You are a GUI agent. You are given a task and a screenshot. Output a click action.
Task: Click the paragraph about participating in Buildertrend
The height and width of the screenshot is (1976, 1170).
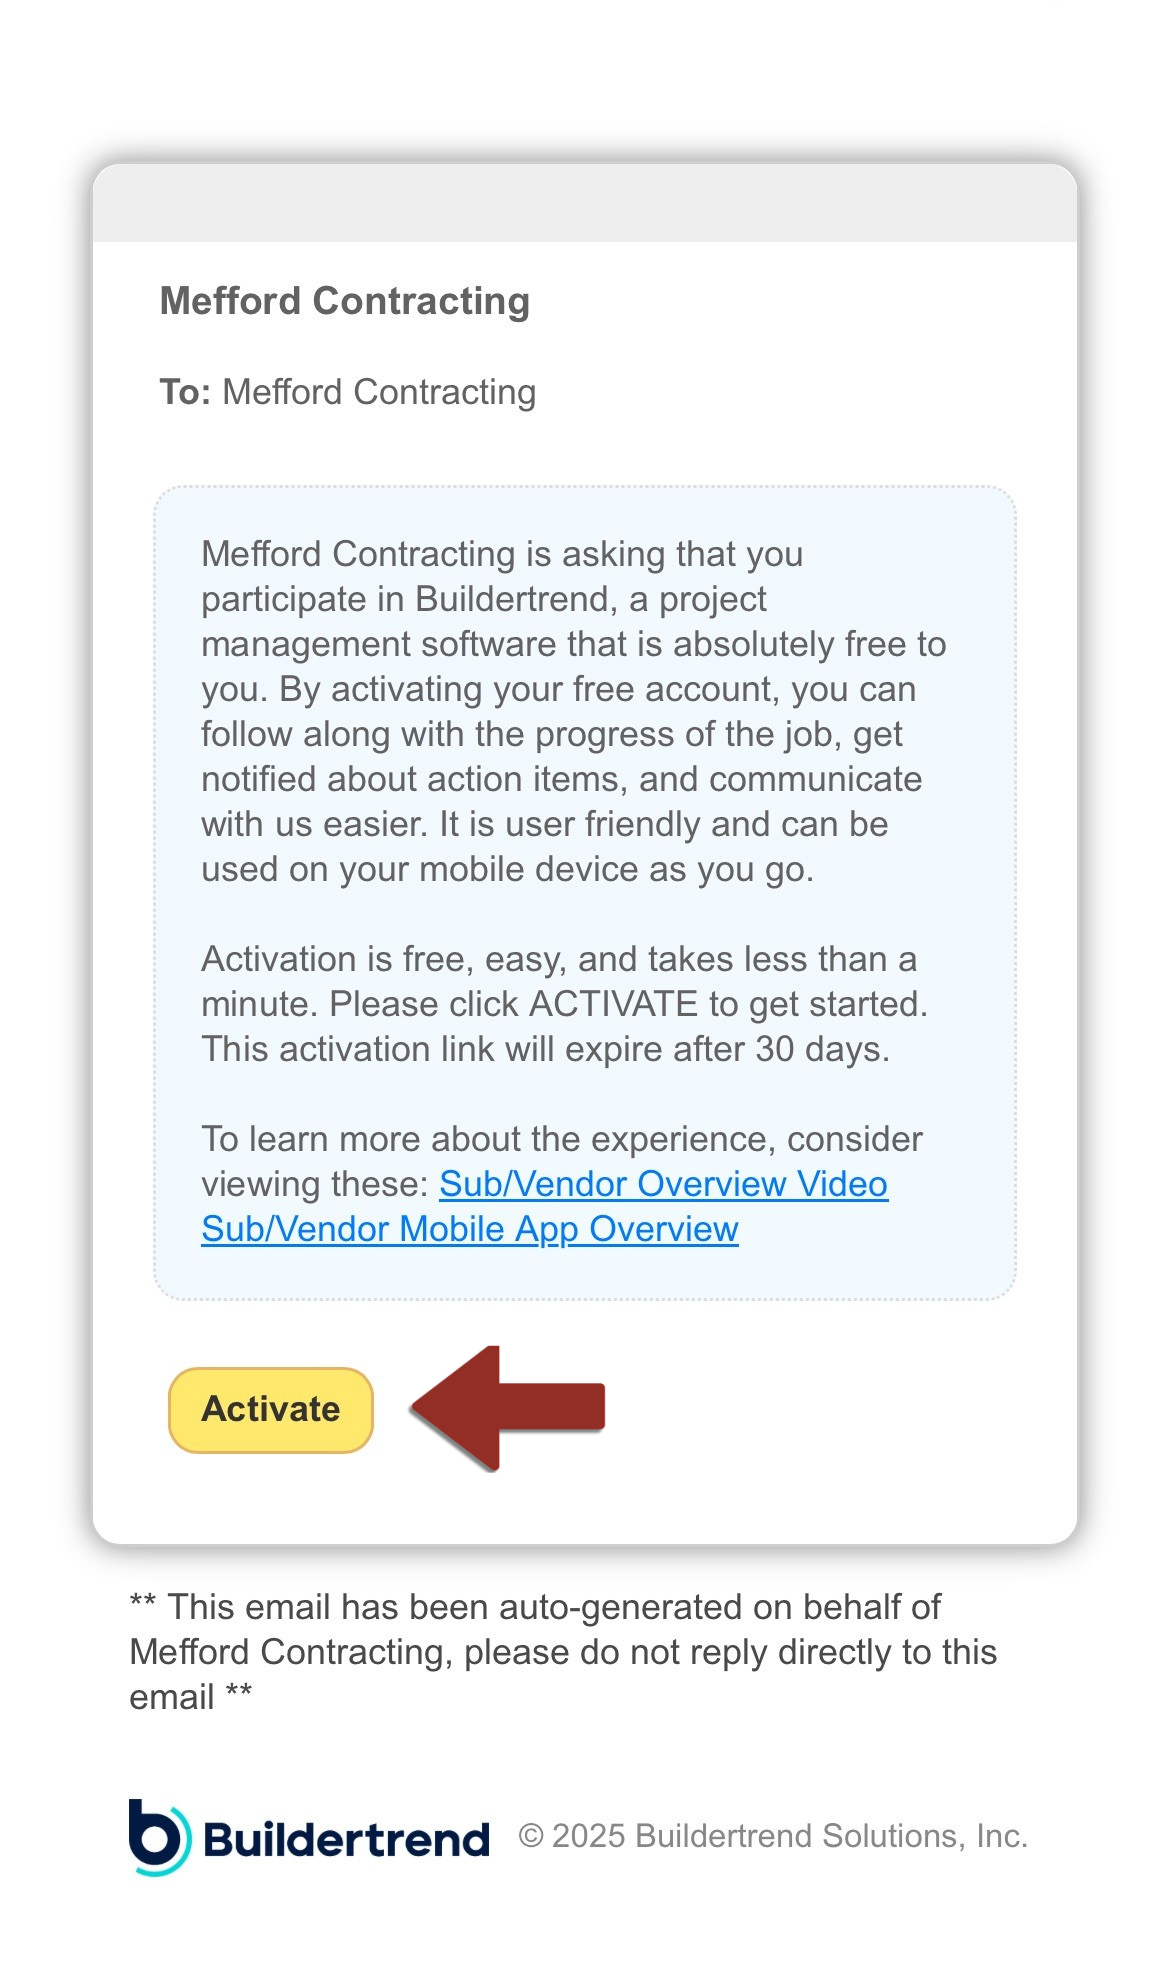tap(573, 711)
